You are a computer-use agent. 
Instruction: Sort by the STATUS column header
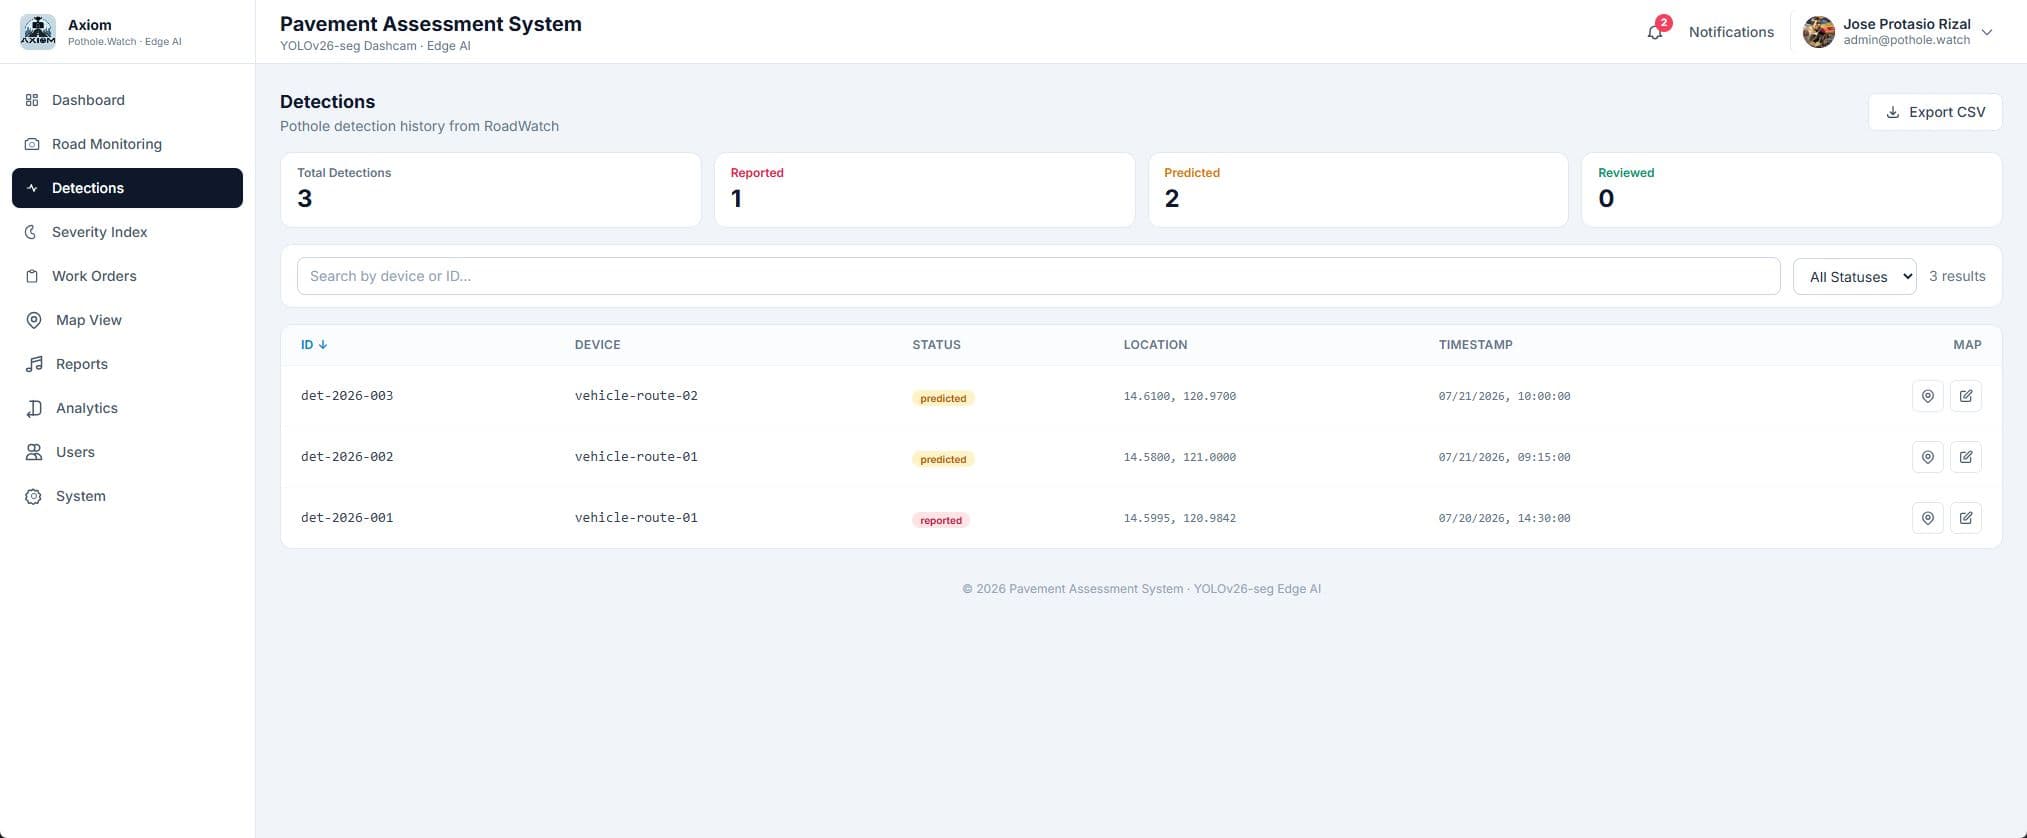tap(936, 345)
